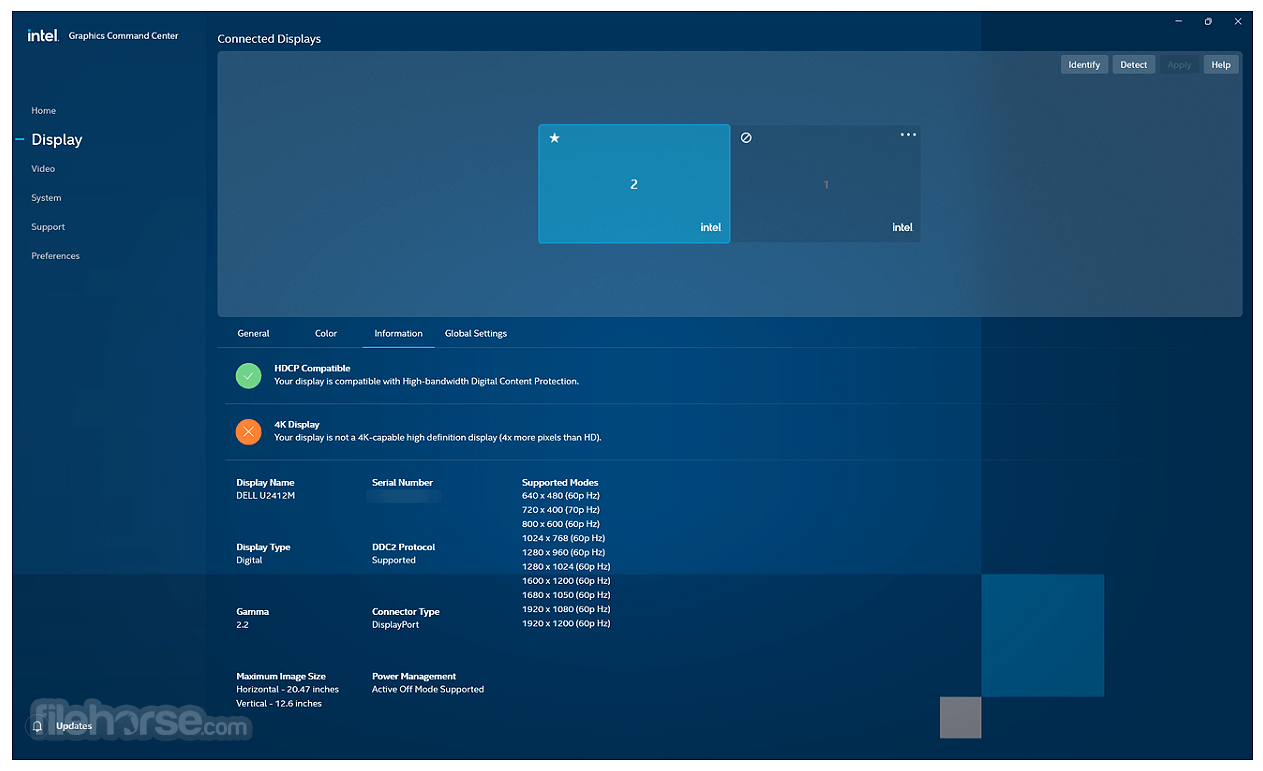1263x771 pixels.
Task: Minimize the Graphics Command Center window
Action: 1178,21
